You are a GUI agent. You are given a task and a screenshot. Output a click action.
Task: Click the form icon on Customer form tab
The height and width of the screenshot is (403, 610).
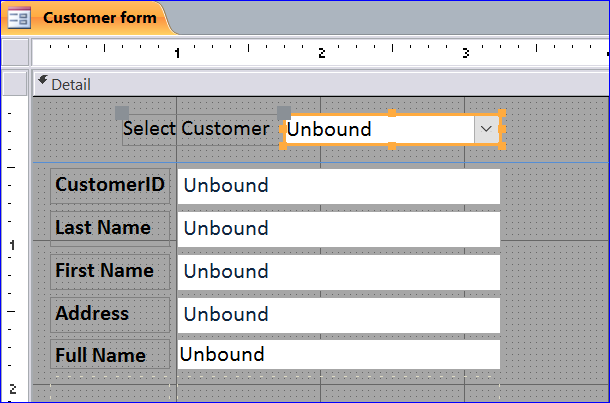19,18
